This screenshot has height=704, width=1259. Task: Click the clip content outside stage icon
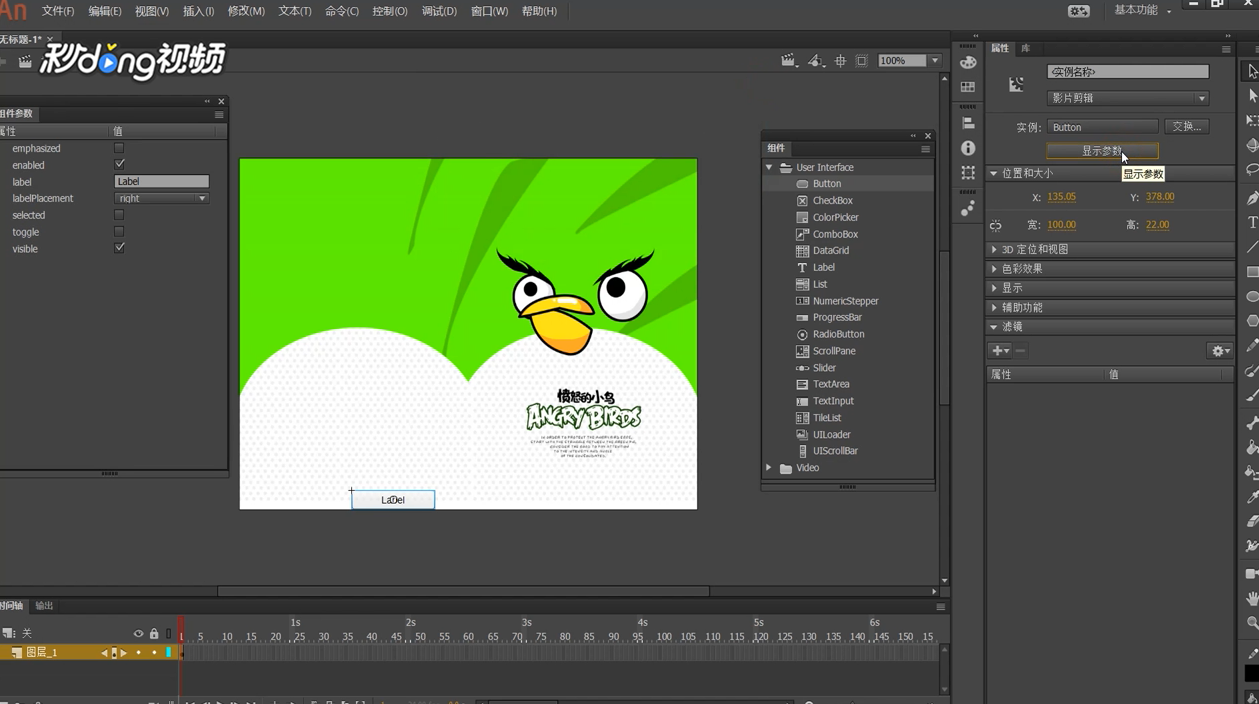(862, 61)
